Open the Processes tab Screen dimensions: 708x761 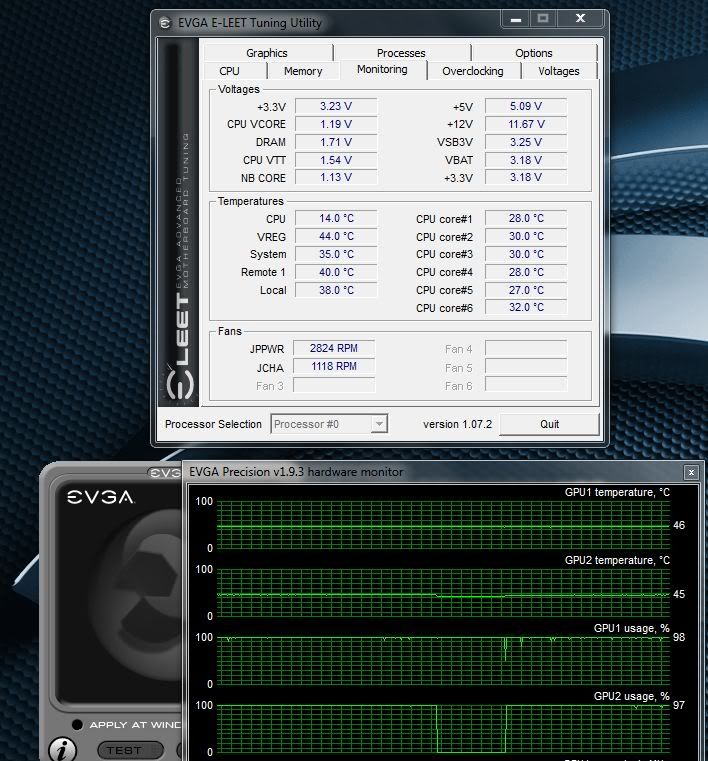click(401, 53)
